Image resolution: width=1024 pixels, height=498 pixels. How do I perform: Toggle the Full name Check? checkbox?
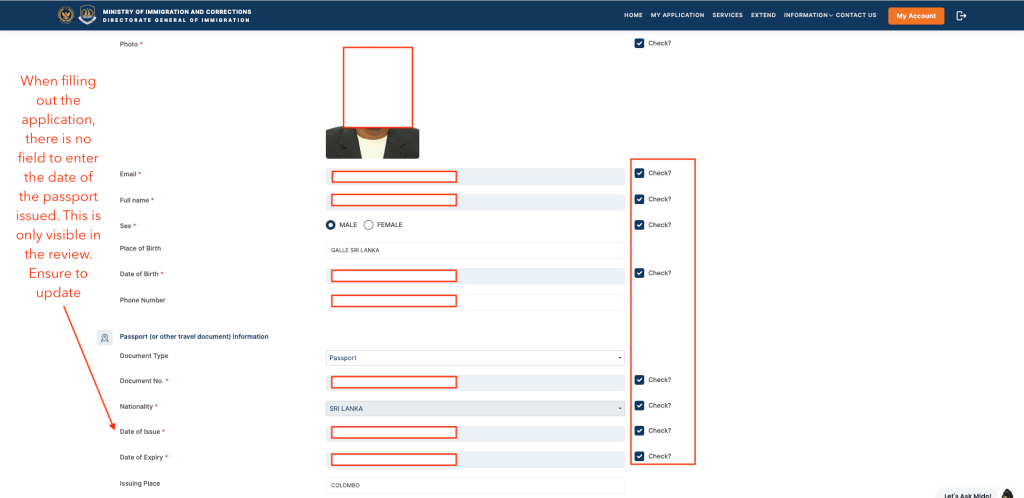pyautogui.click(x=639, y=199)
